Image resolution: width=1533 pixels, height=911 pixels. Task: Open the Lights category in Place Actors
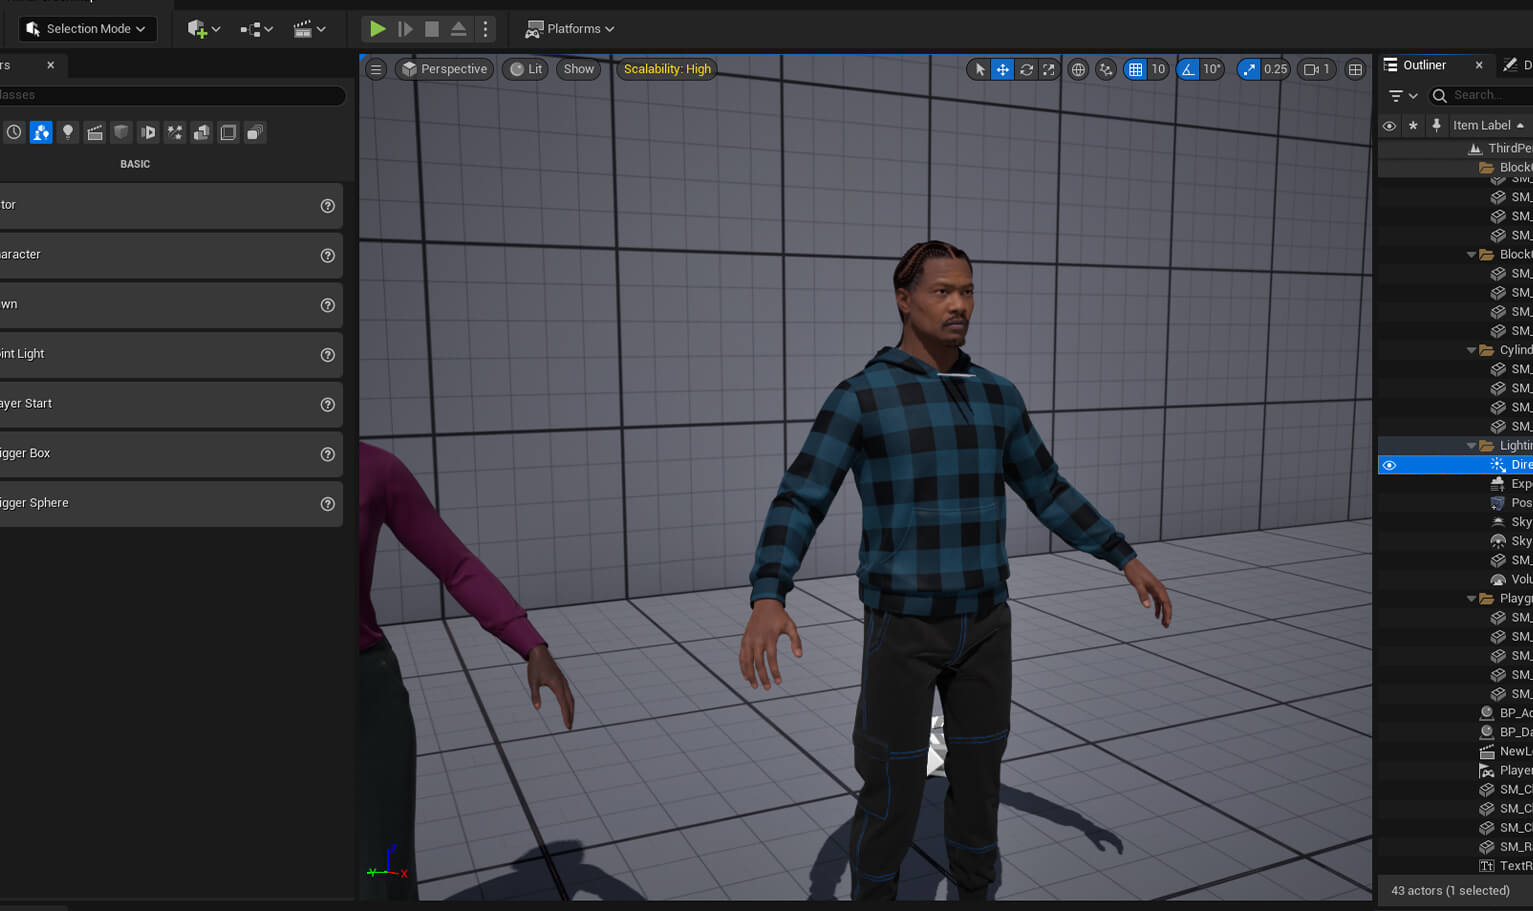68,132
